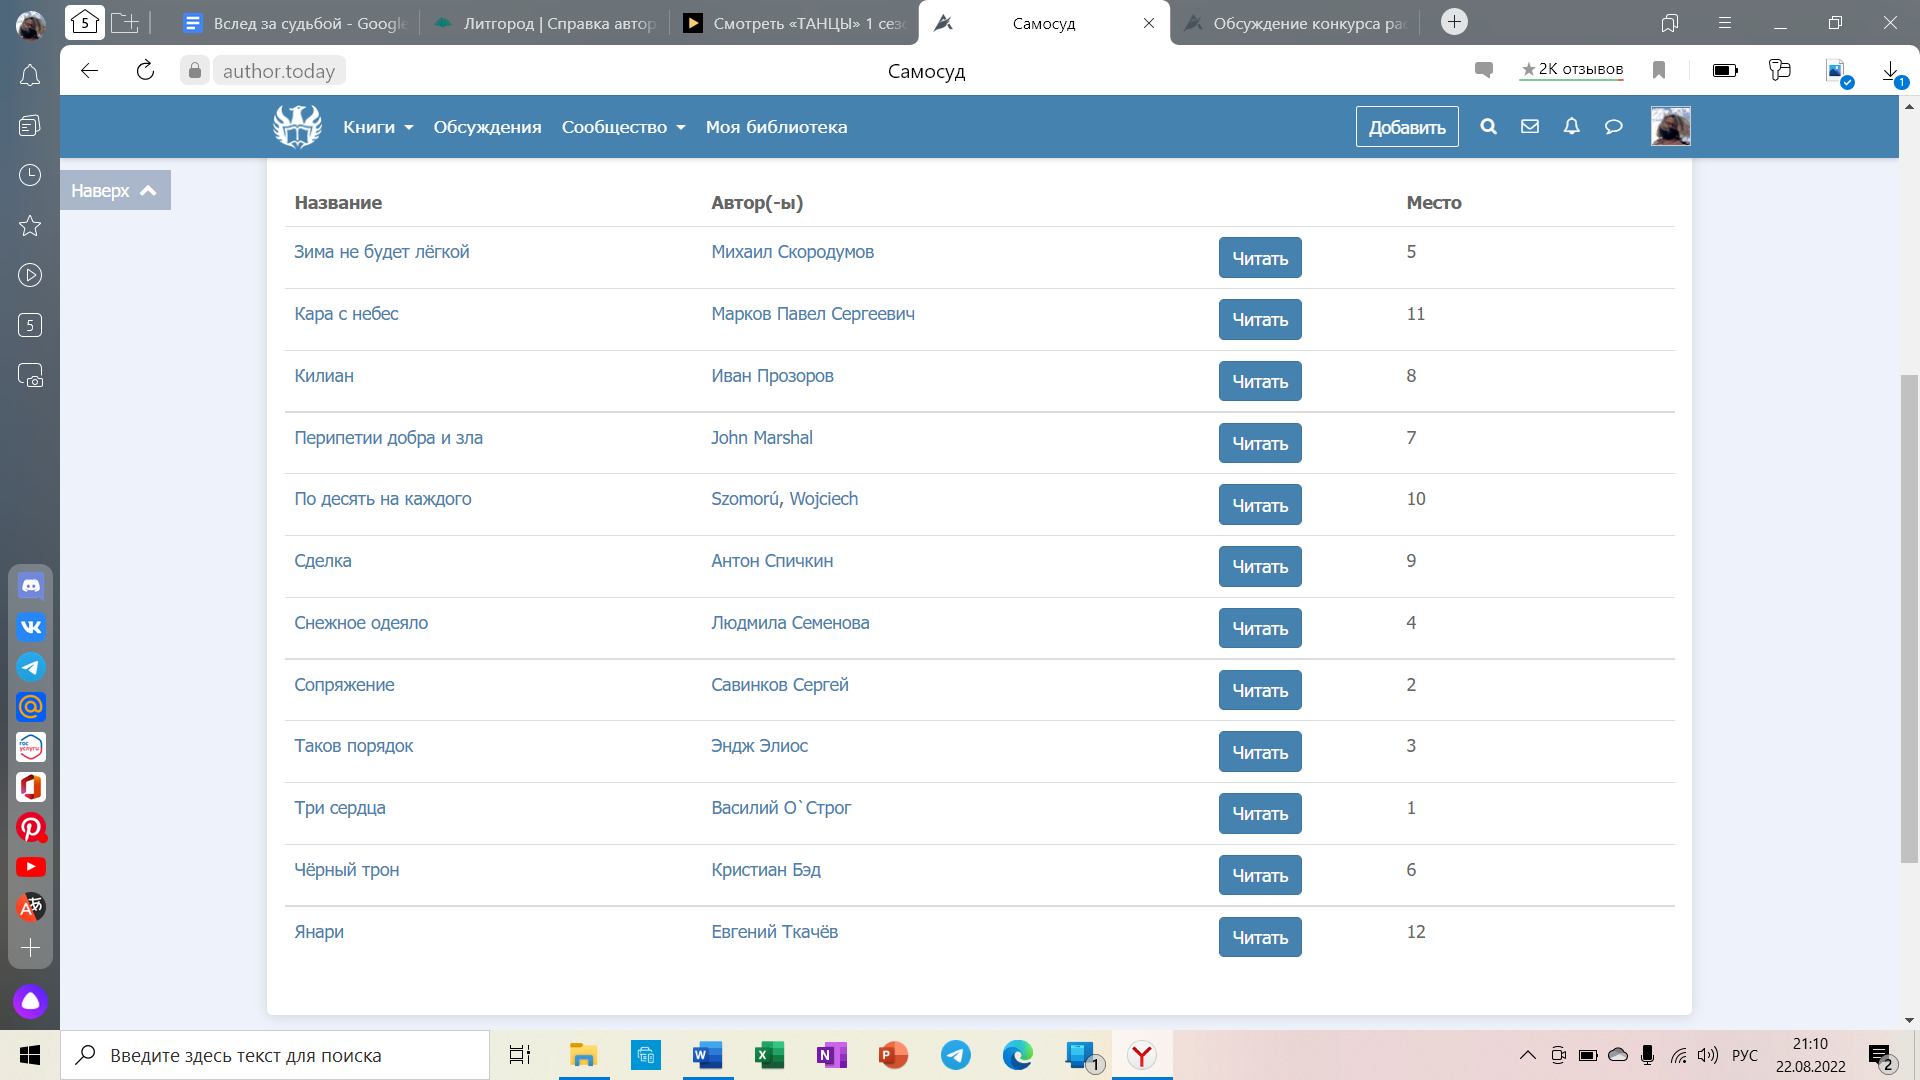Image resolution: width=1920 pixels, height=1080 pixels.
Task: Click the author.today eagle logo
Action: coord(297,127)
